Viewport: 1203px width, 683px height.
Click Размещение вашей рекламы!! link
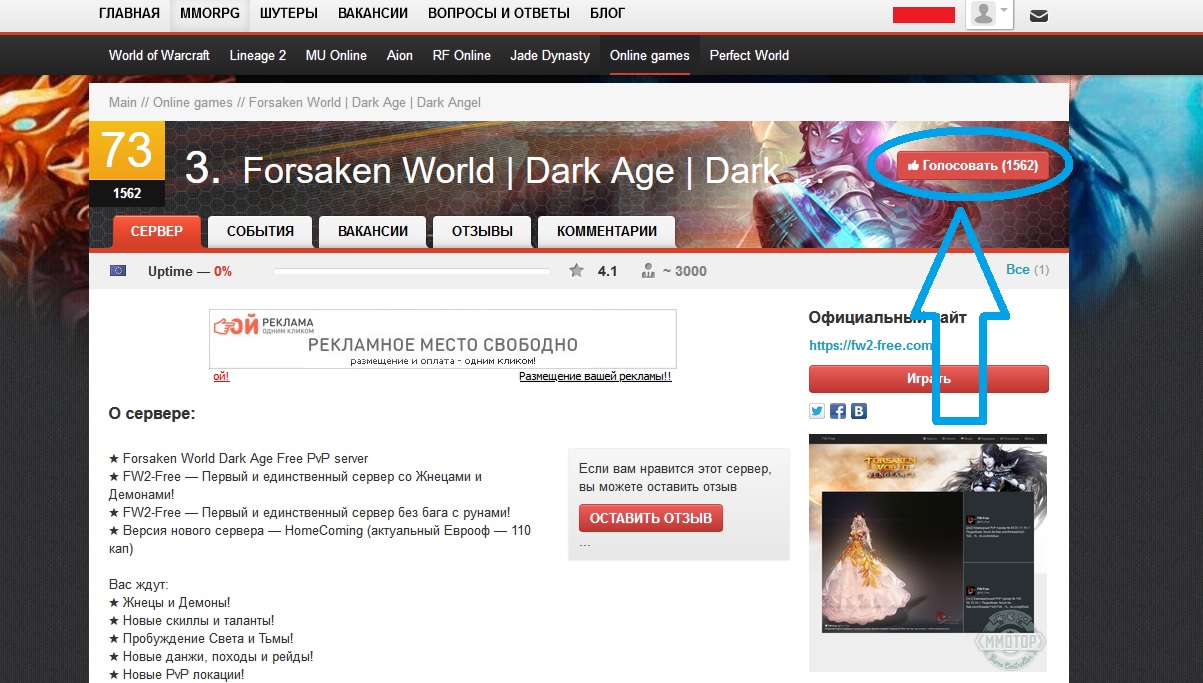(x=595, y=376)
